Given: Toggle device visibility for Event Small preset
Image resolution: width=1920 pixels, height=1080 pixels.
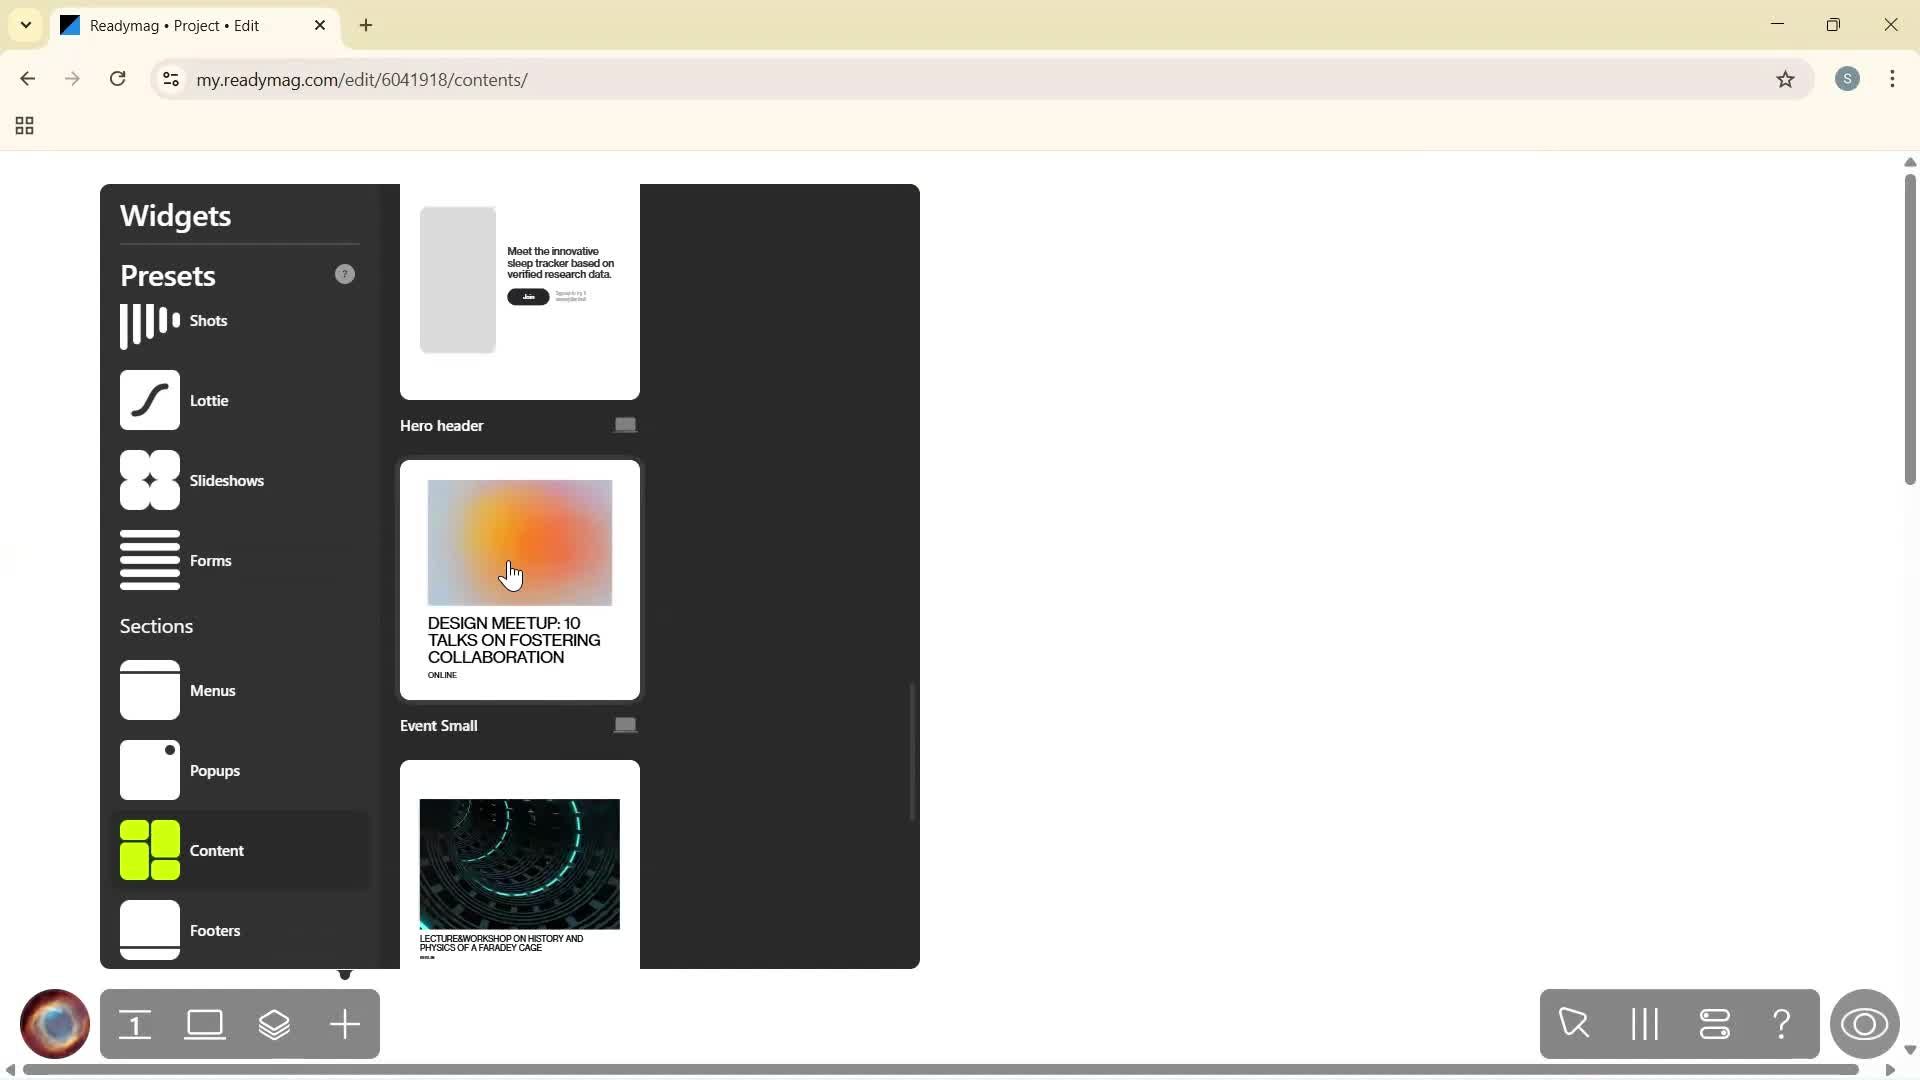Looking at the screenshot, I should pyautogui.click(x=624, y=724).
